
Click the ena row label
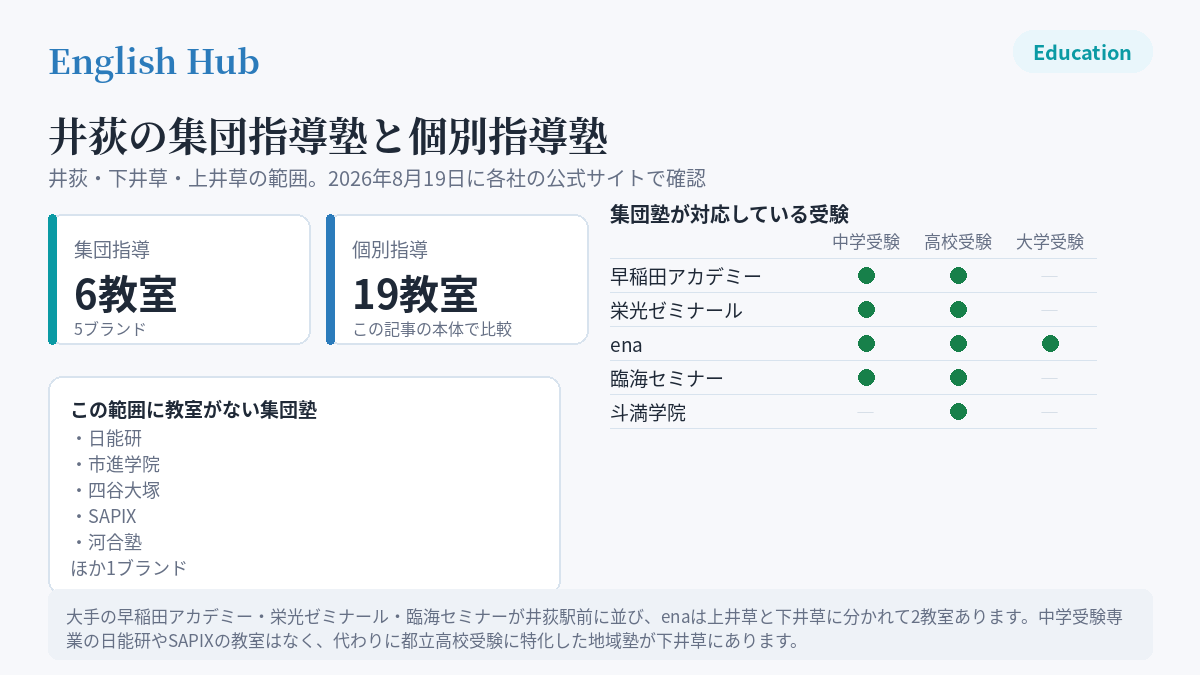click(626, 344)
